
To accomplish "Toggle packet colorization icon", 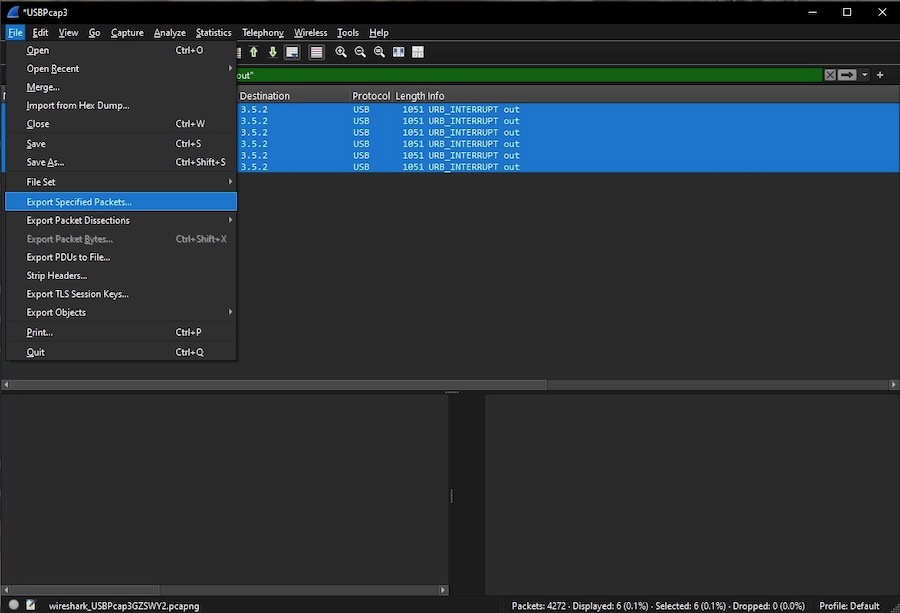I will point(316,52).
